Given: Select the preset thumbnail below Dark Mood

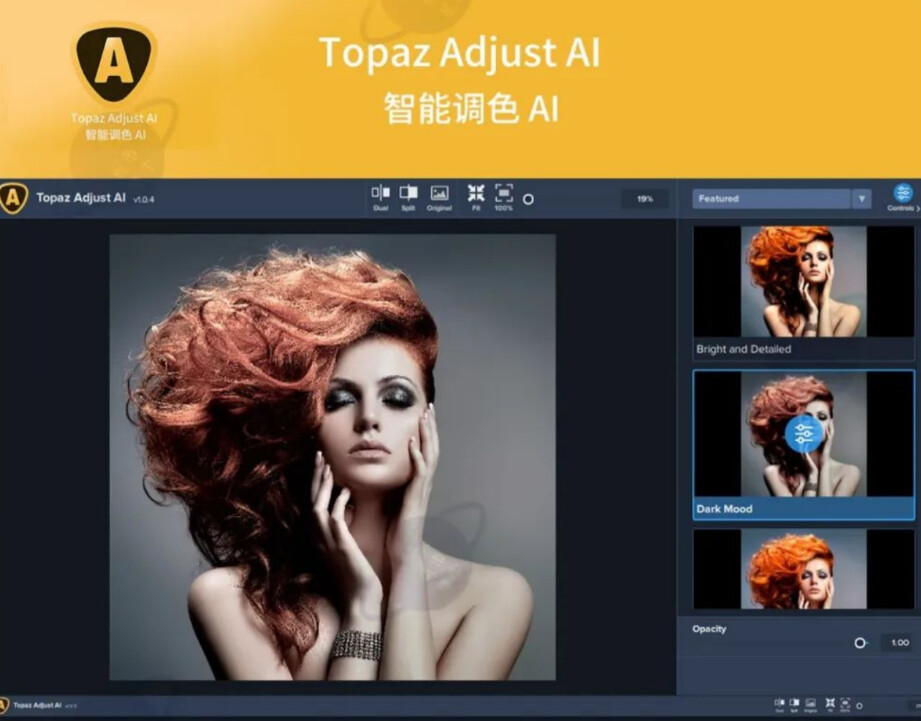Looking at the screenshot, I should pos(803,569).
